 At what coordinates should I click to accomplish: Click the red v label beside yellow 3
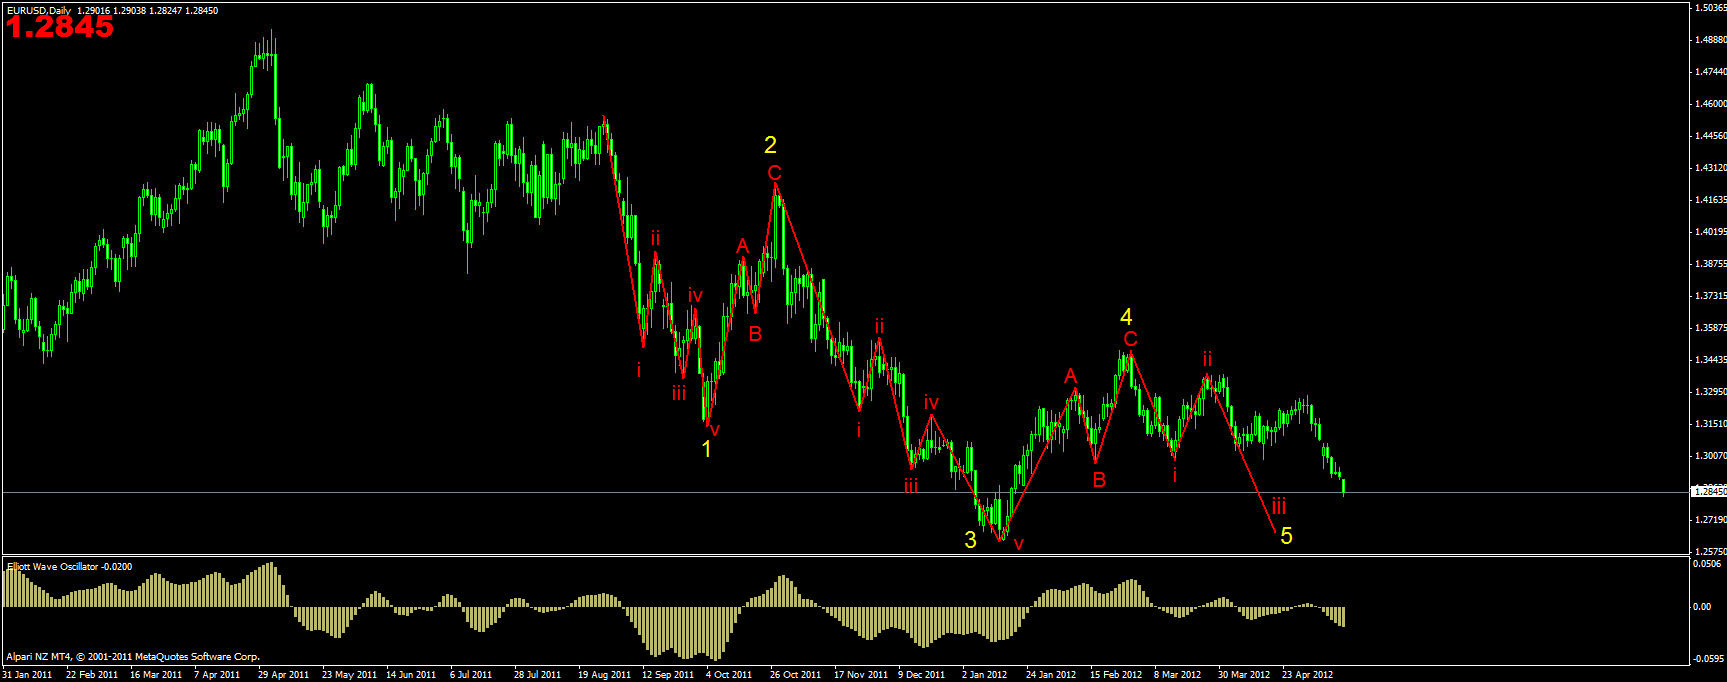(1018, 544)
